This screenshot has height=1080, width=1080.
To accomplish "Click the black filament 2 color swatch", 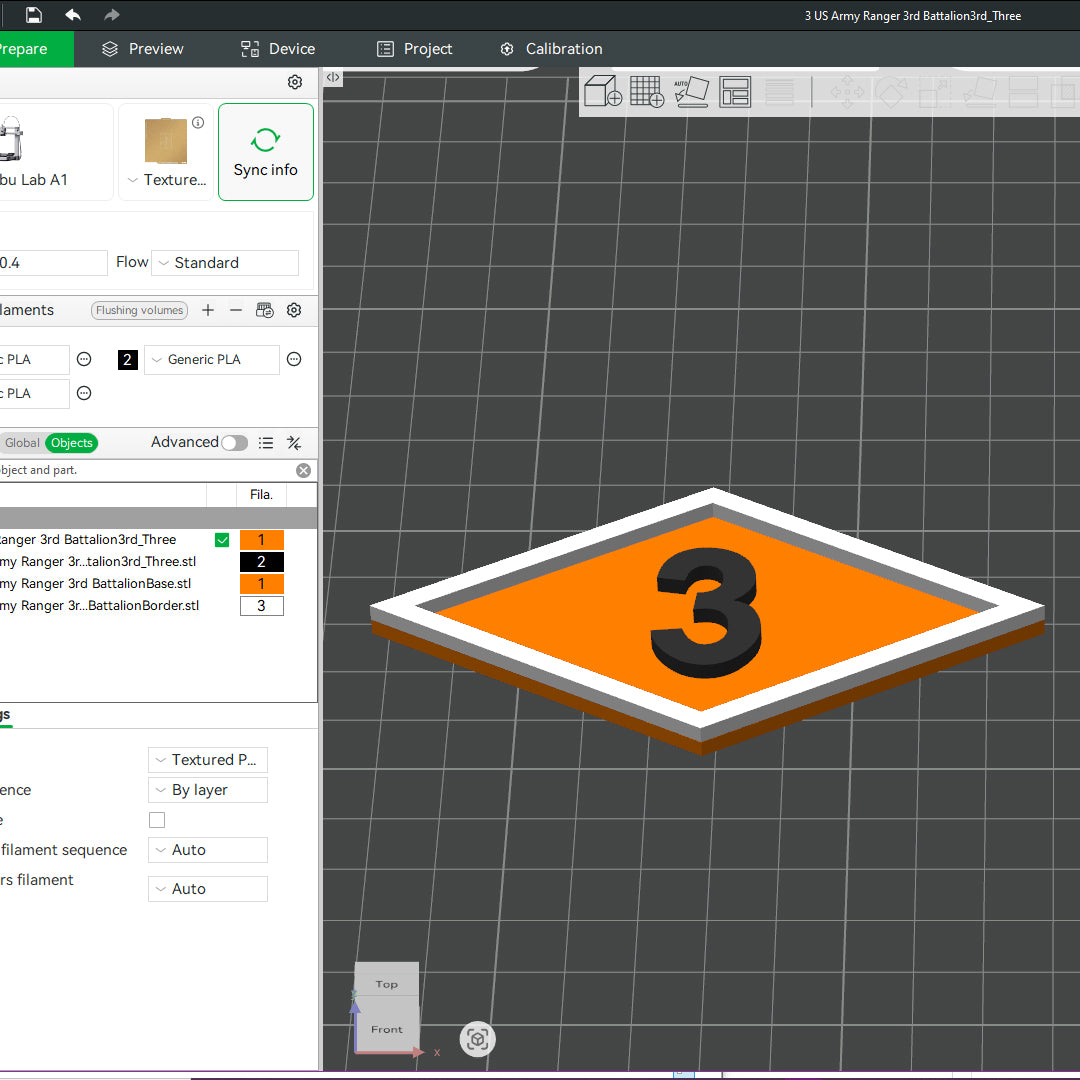I will tap(128, 360).
